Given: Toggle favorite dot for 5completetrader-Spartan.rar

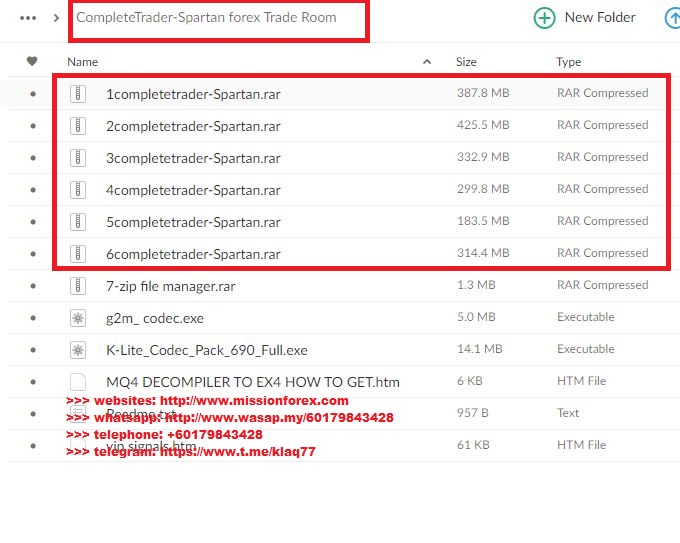Looking at the screenshot, I should point(33,222).
